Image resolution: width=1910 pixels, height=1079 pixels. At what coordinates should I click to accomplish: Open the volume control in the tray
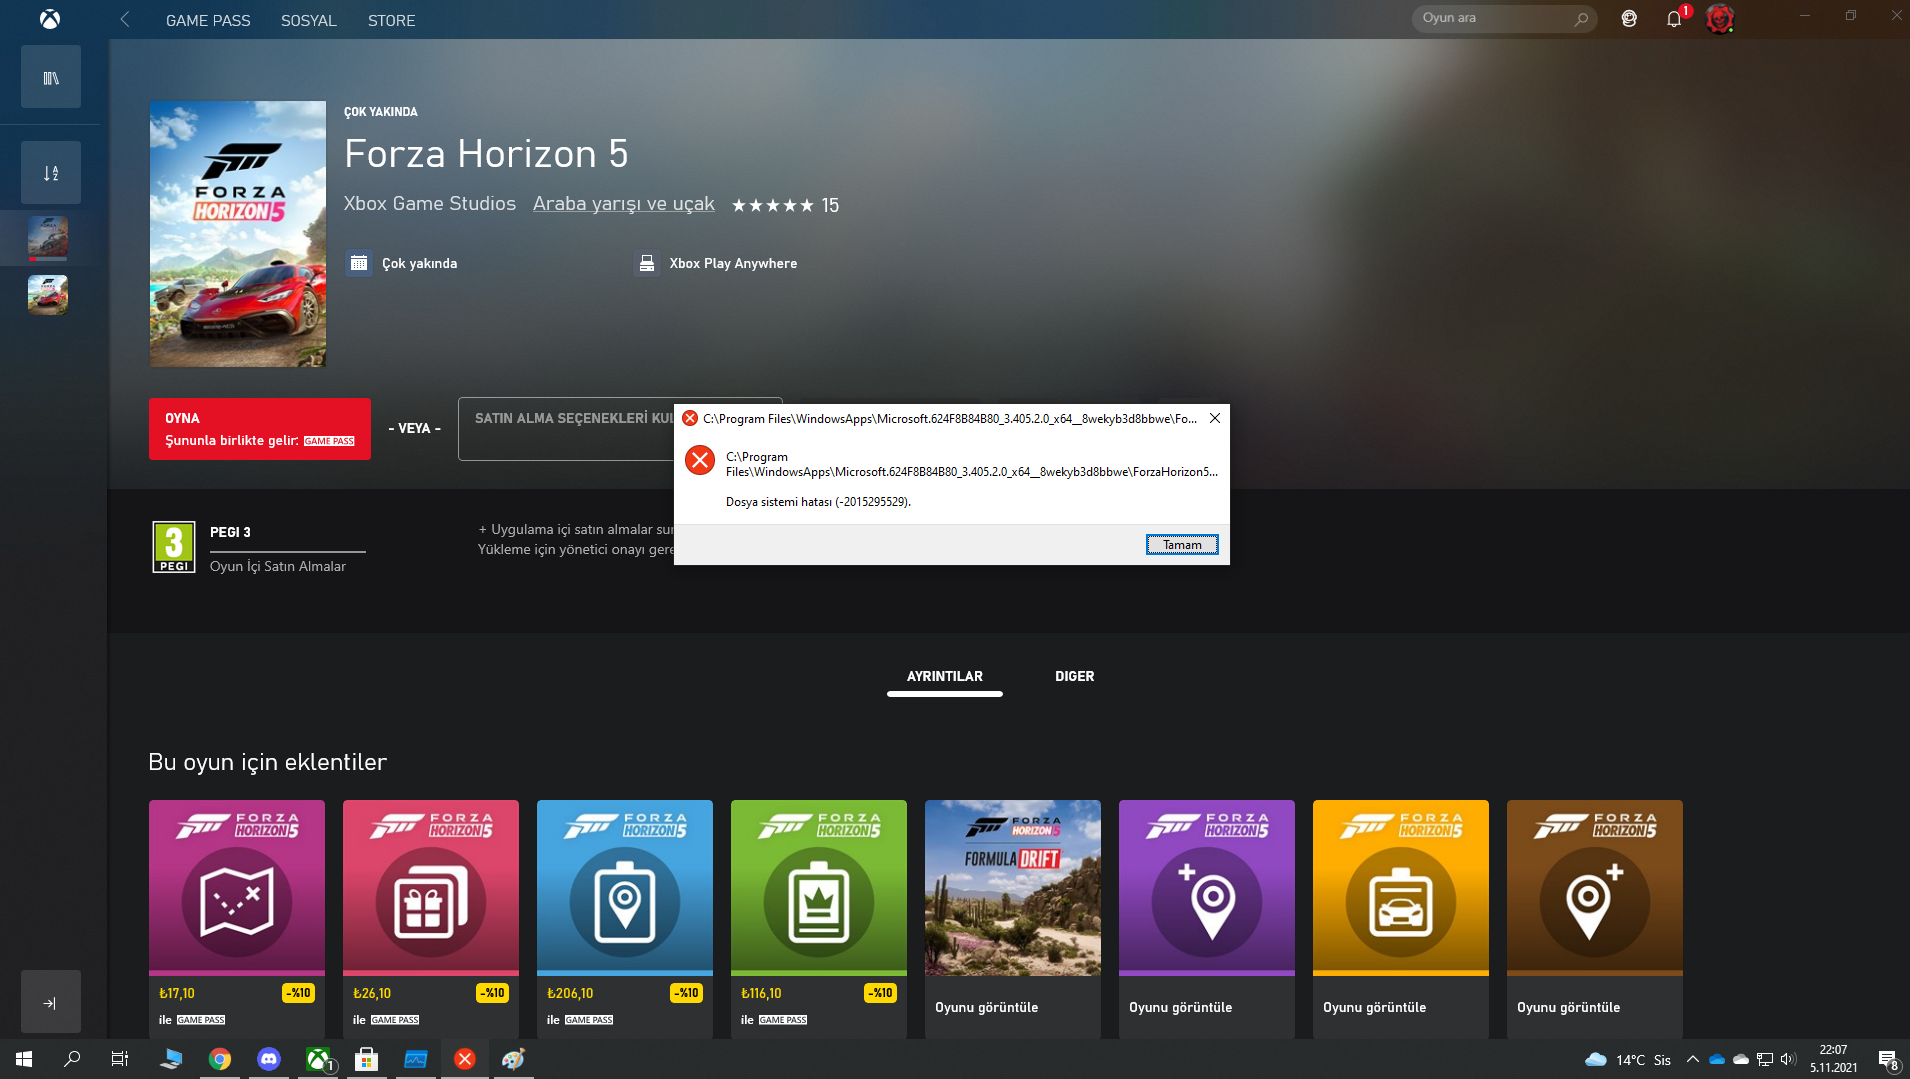coord(1789,1059)
